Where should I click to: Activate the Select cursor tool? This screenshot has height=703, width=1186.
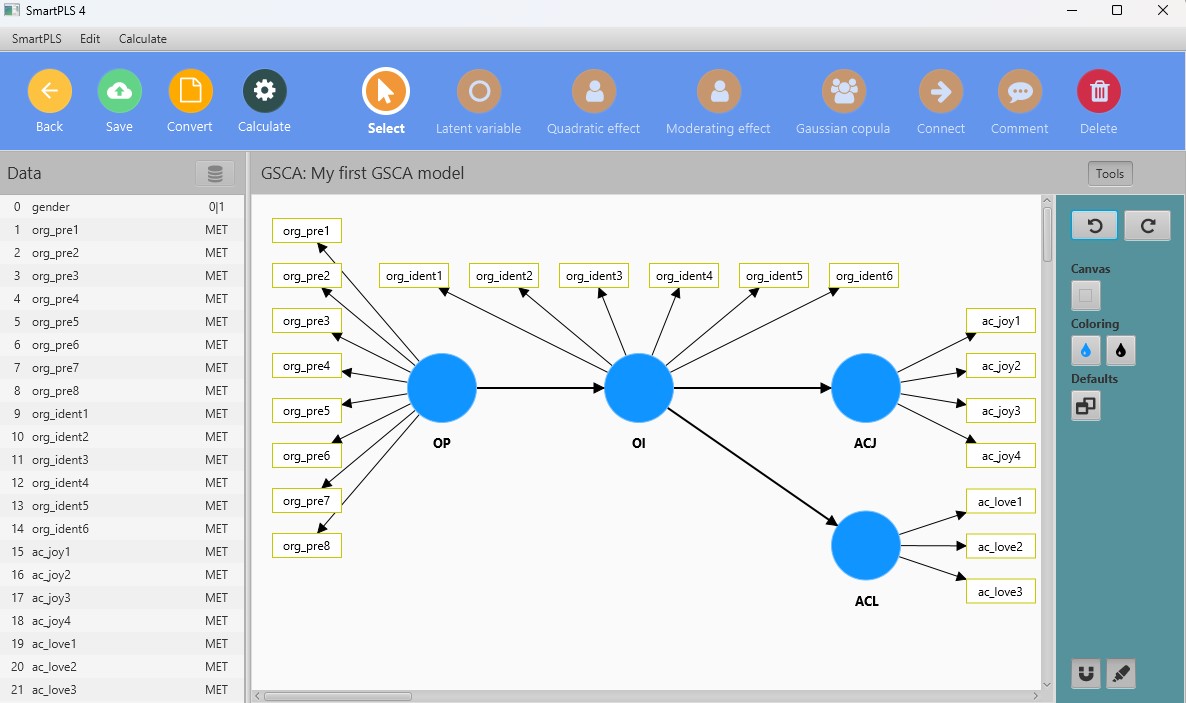click(386, 92)
